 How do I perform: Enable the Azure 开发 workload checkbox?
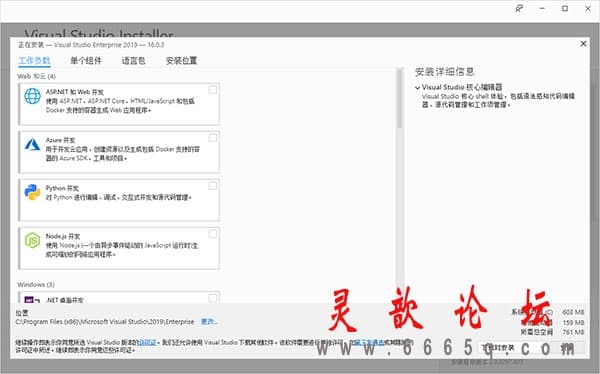click(x=212, y=138)
